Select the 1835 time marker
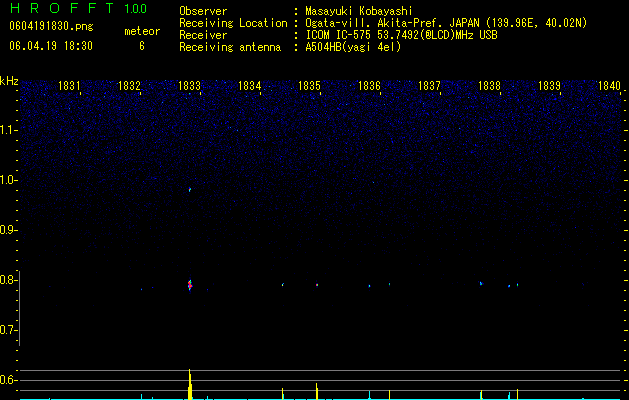 click(309, 85)
